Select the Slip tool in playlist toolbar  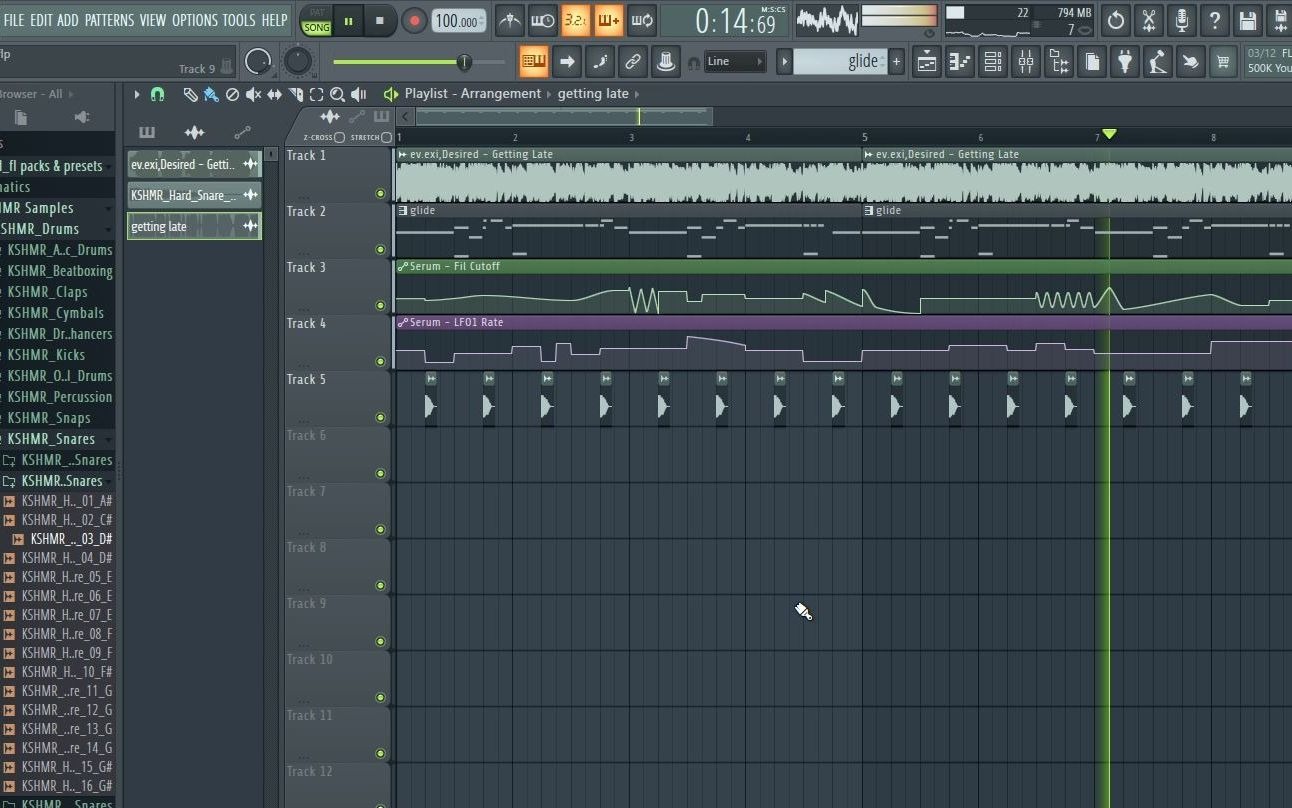(274, 94)
